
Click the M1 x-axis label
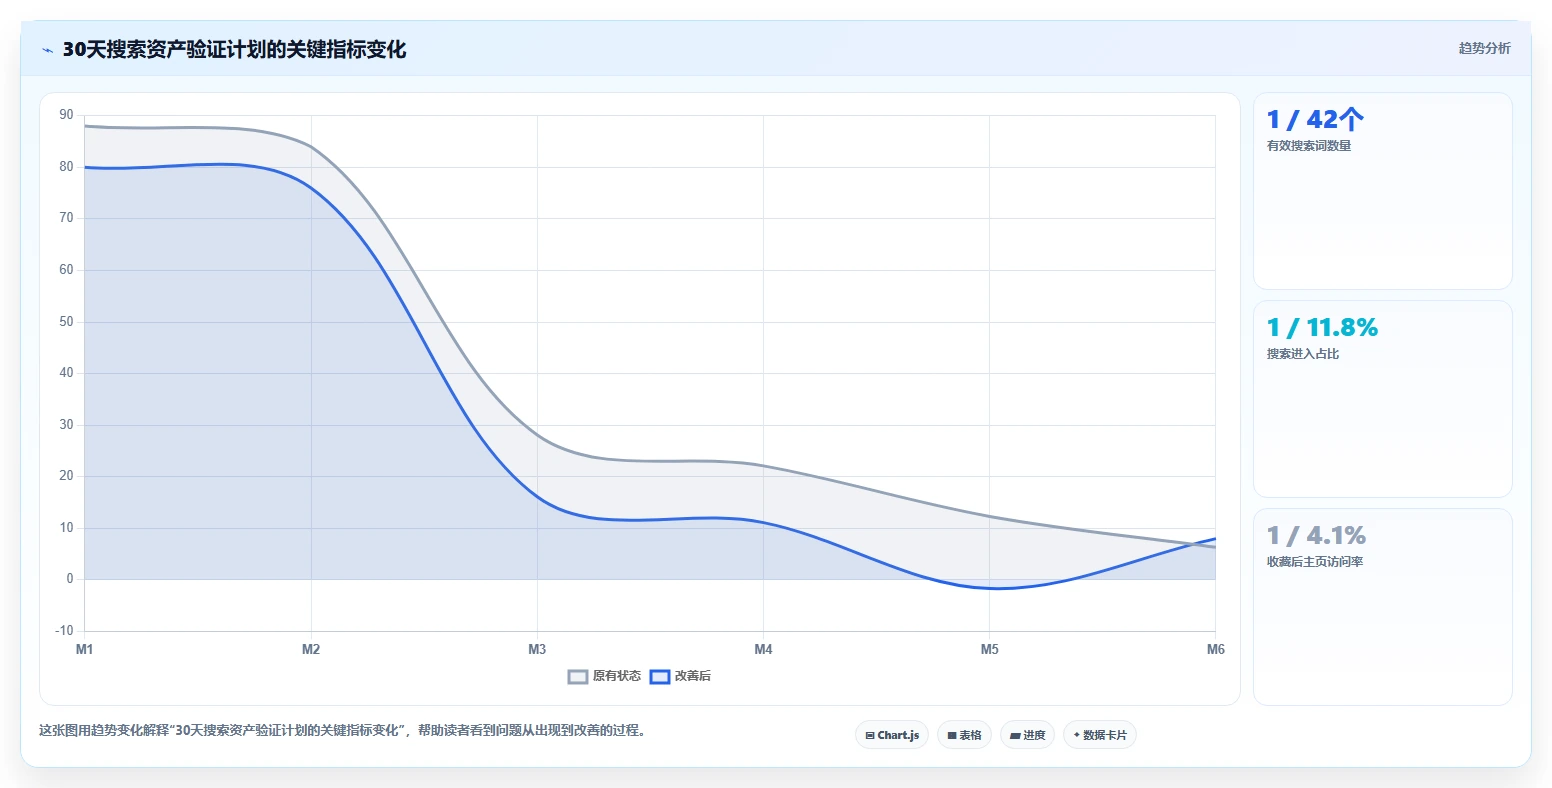coord(85,649)
